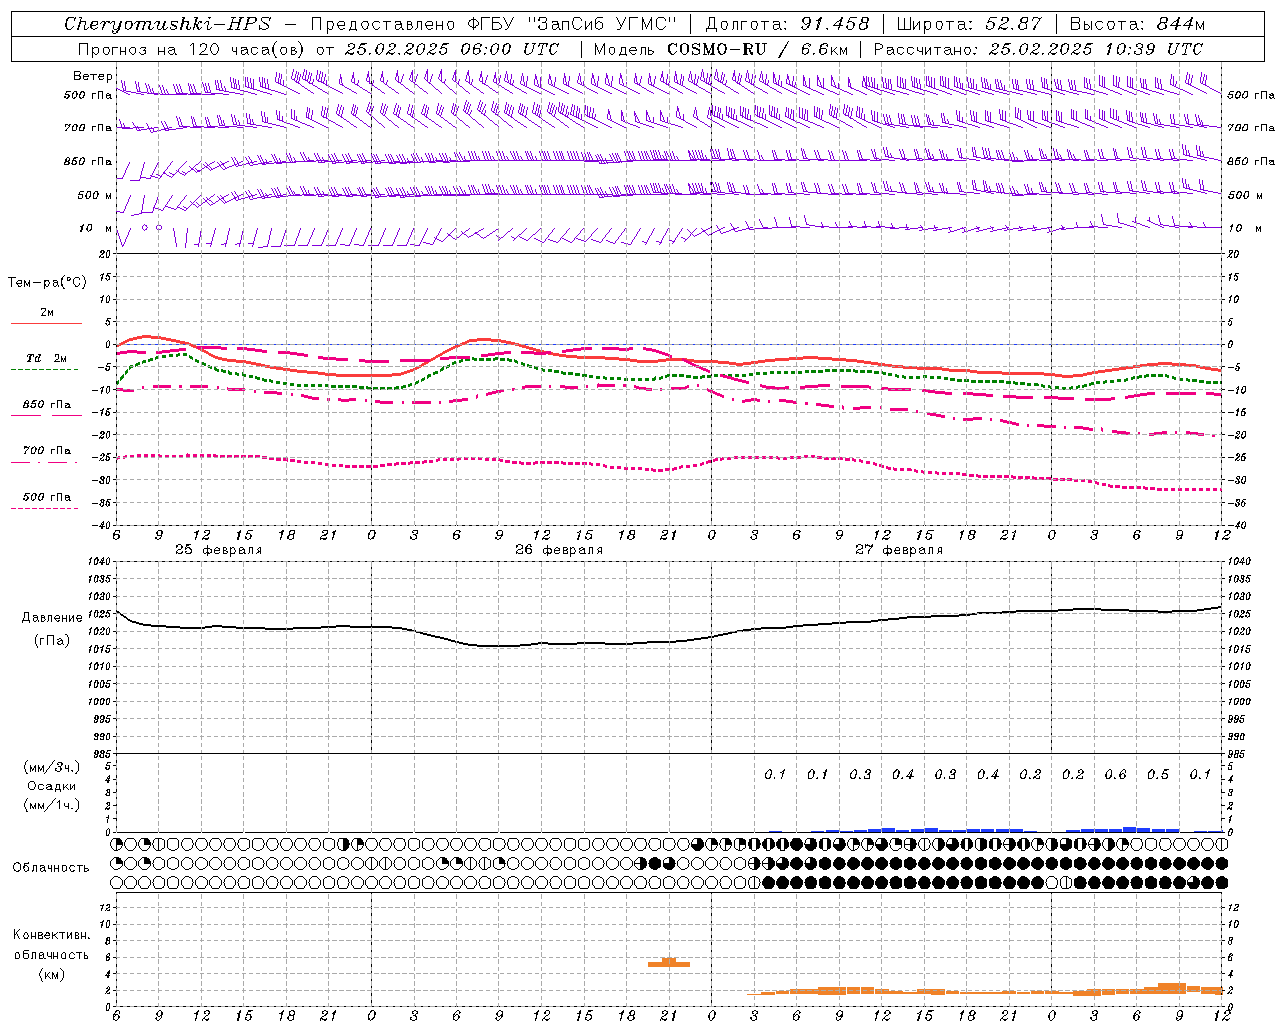
Task: Select the elevation text Высота: 844м
Action: (1138, 24)
